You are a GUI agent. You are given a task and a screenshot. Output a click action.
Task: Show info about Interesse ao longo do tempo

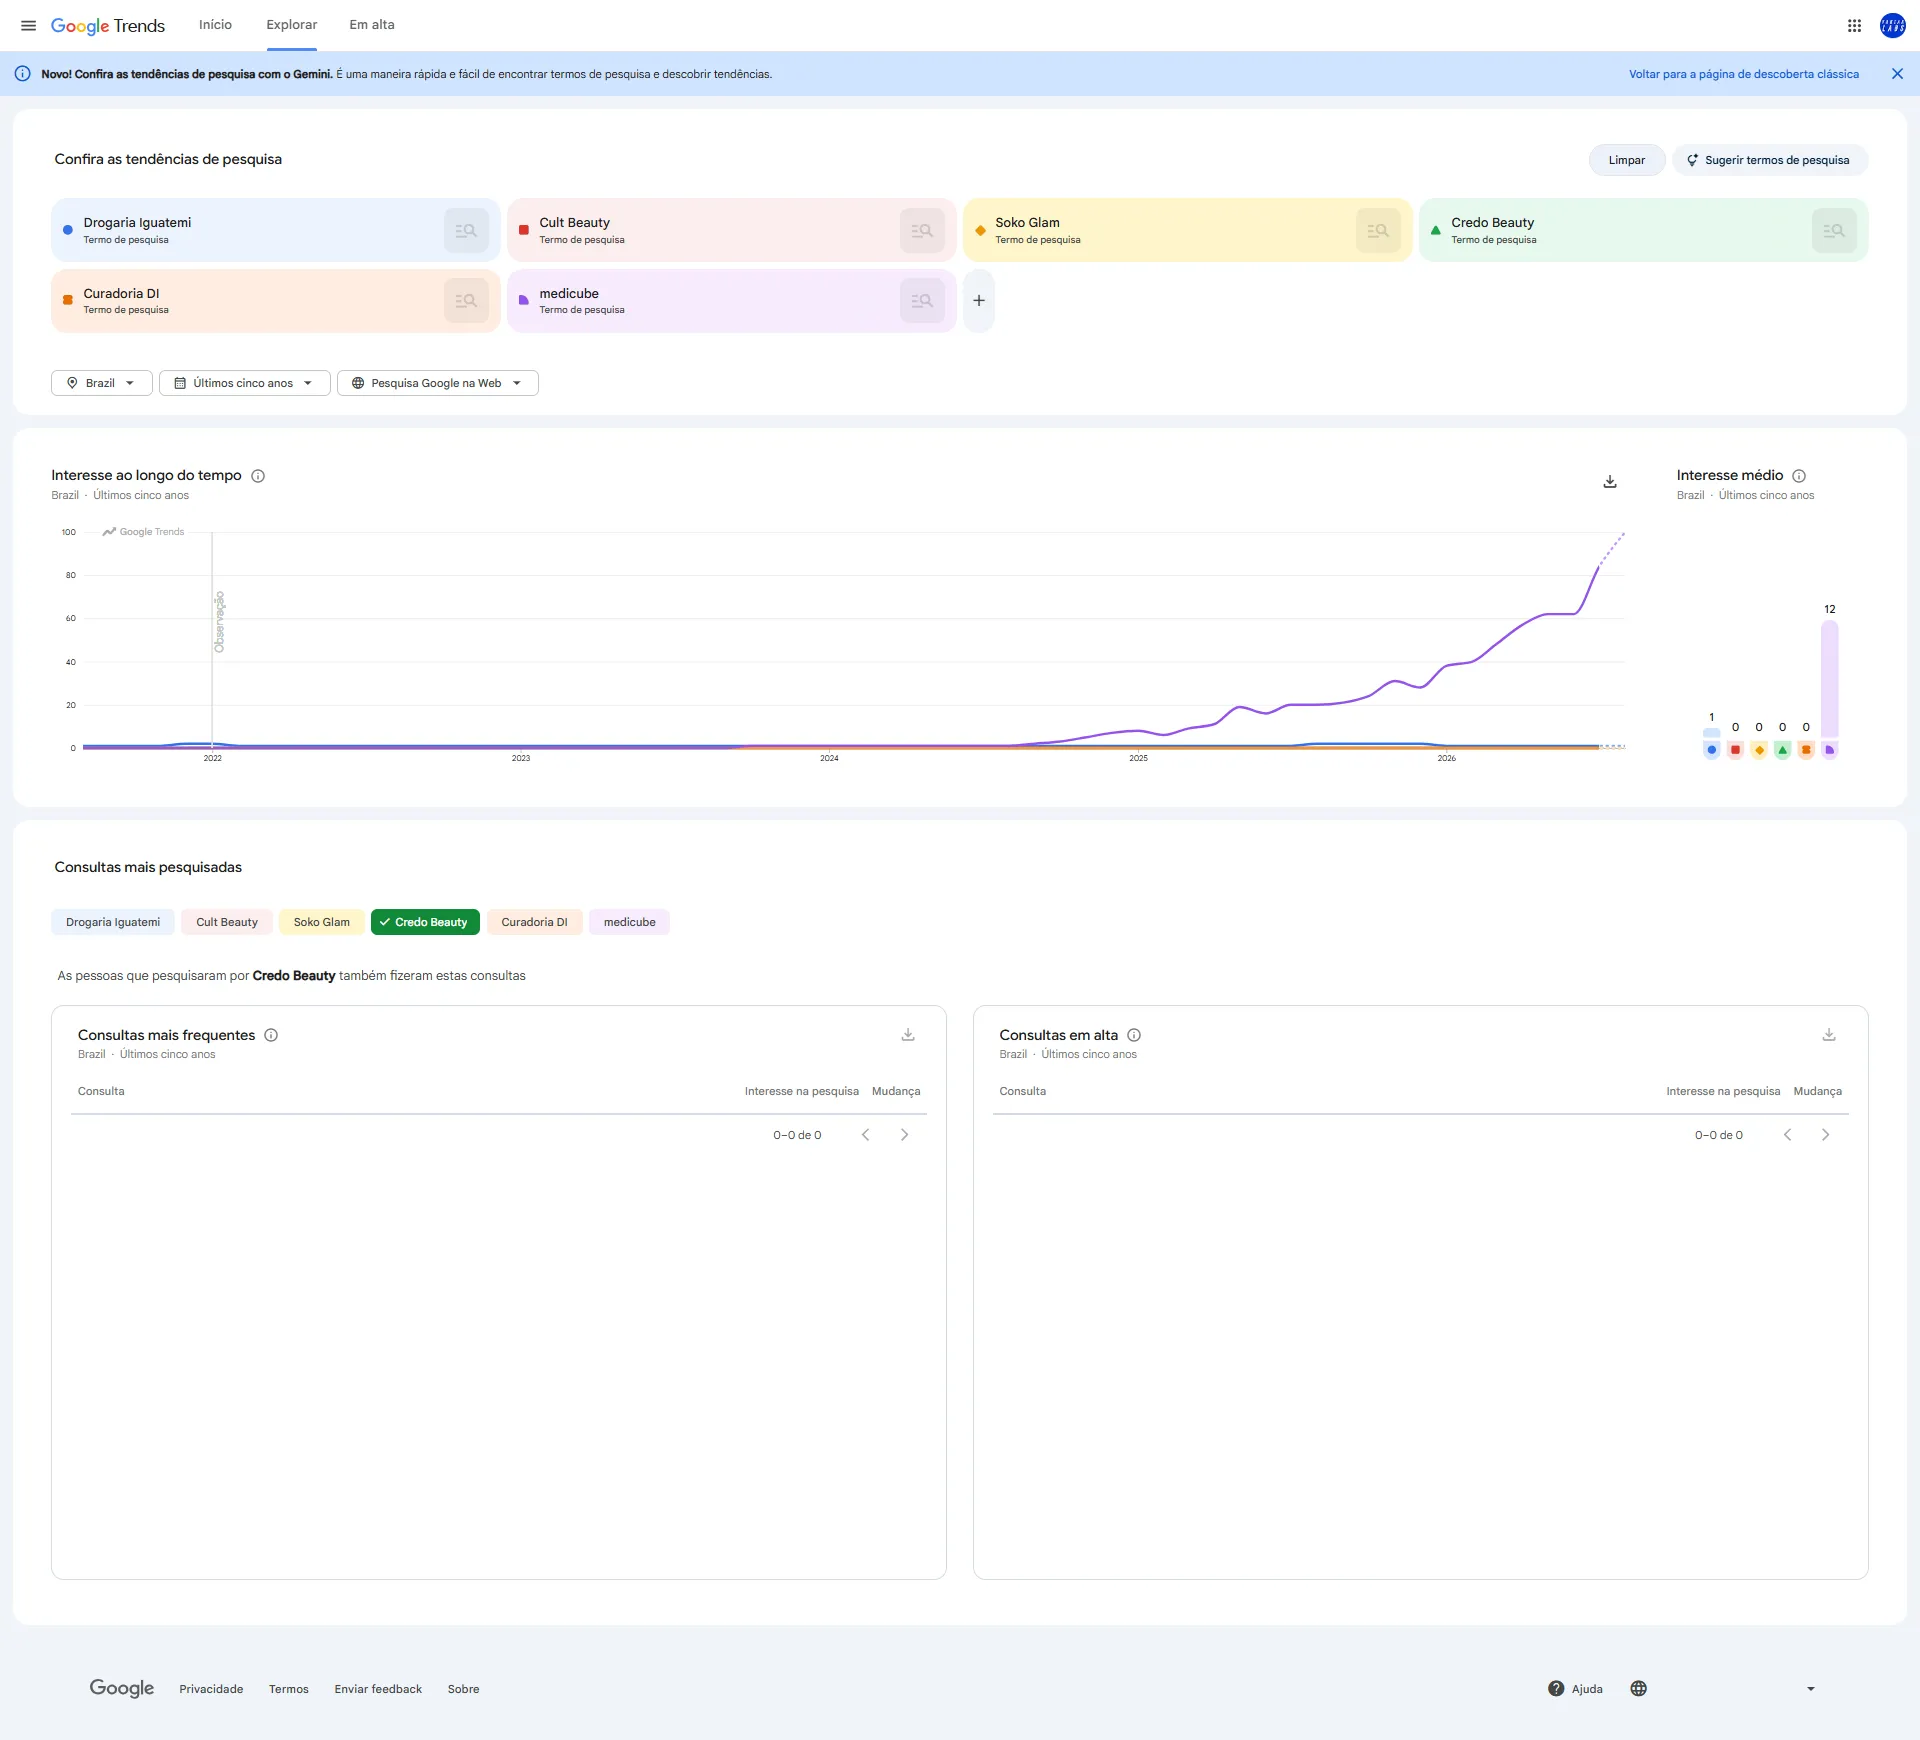click(258, 476)
